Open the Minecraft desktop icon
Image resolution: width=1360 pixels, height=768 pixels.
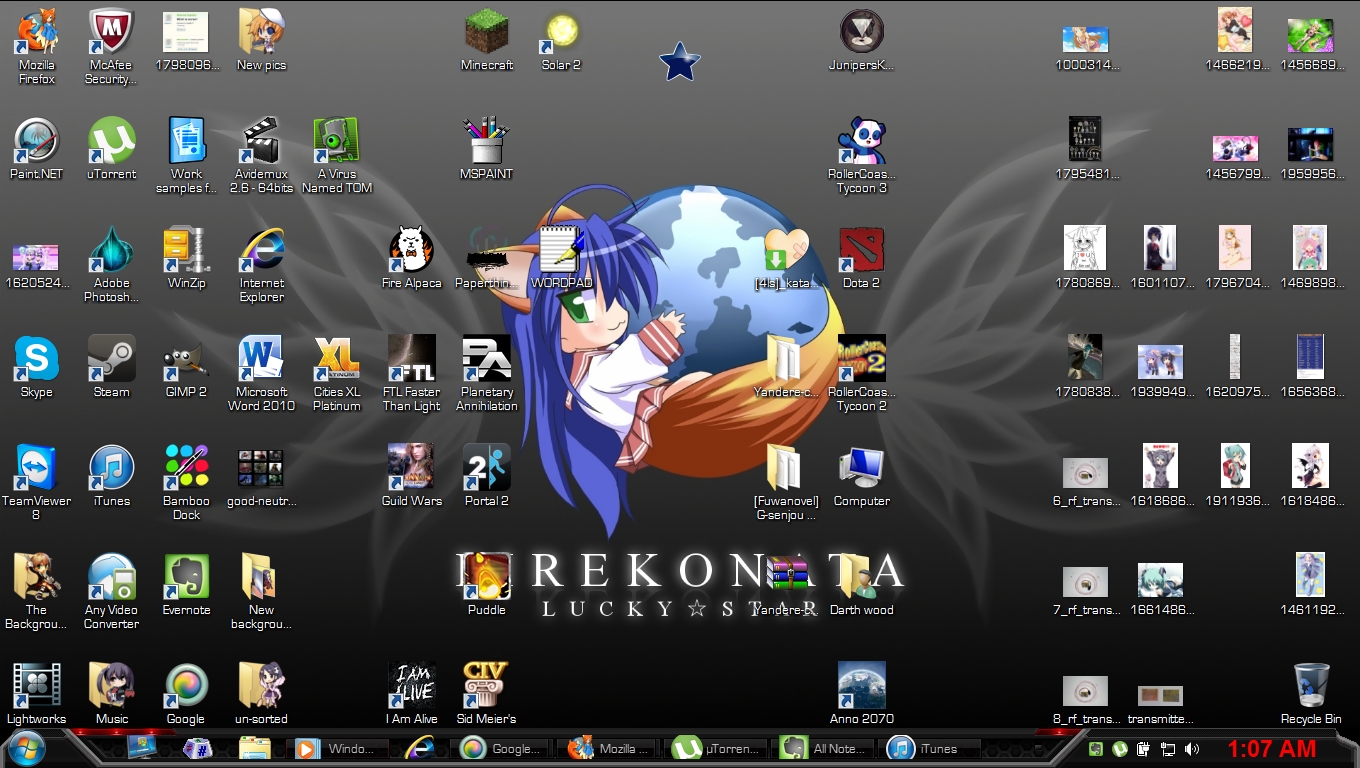487,40
